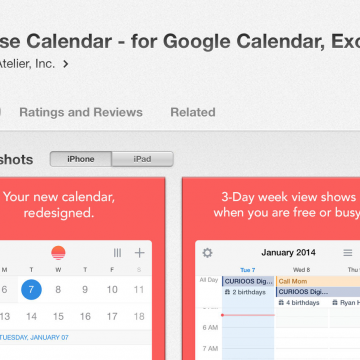Select date 15 in the calendar
This screenshot has width=360, height=360.
(58, 316)
